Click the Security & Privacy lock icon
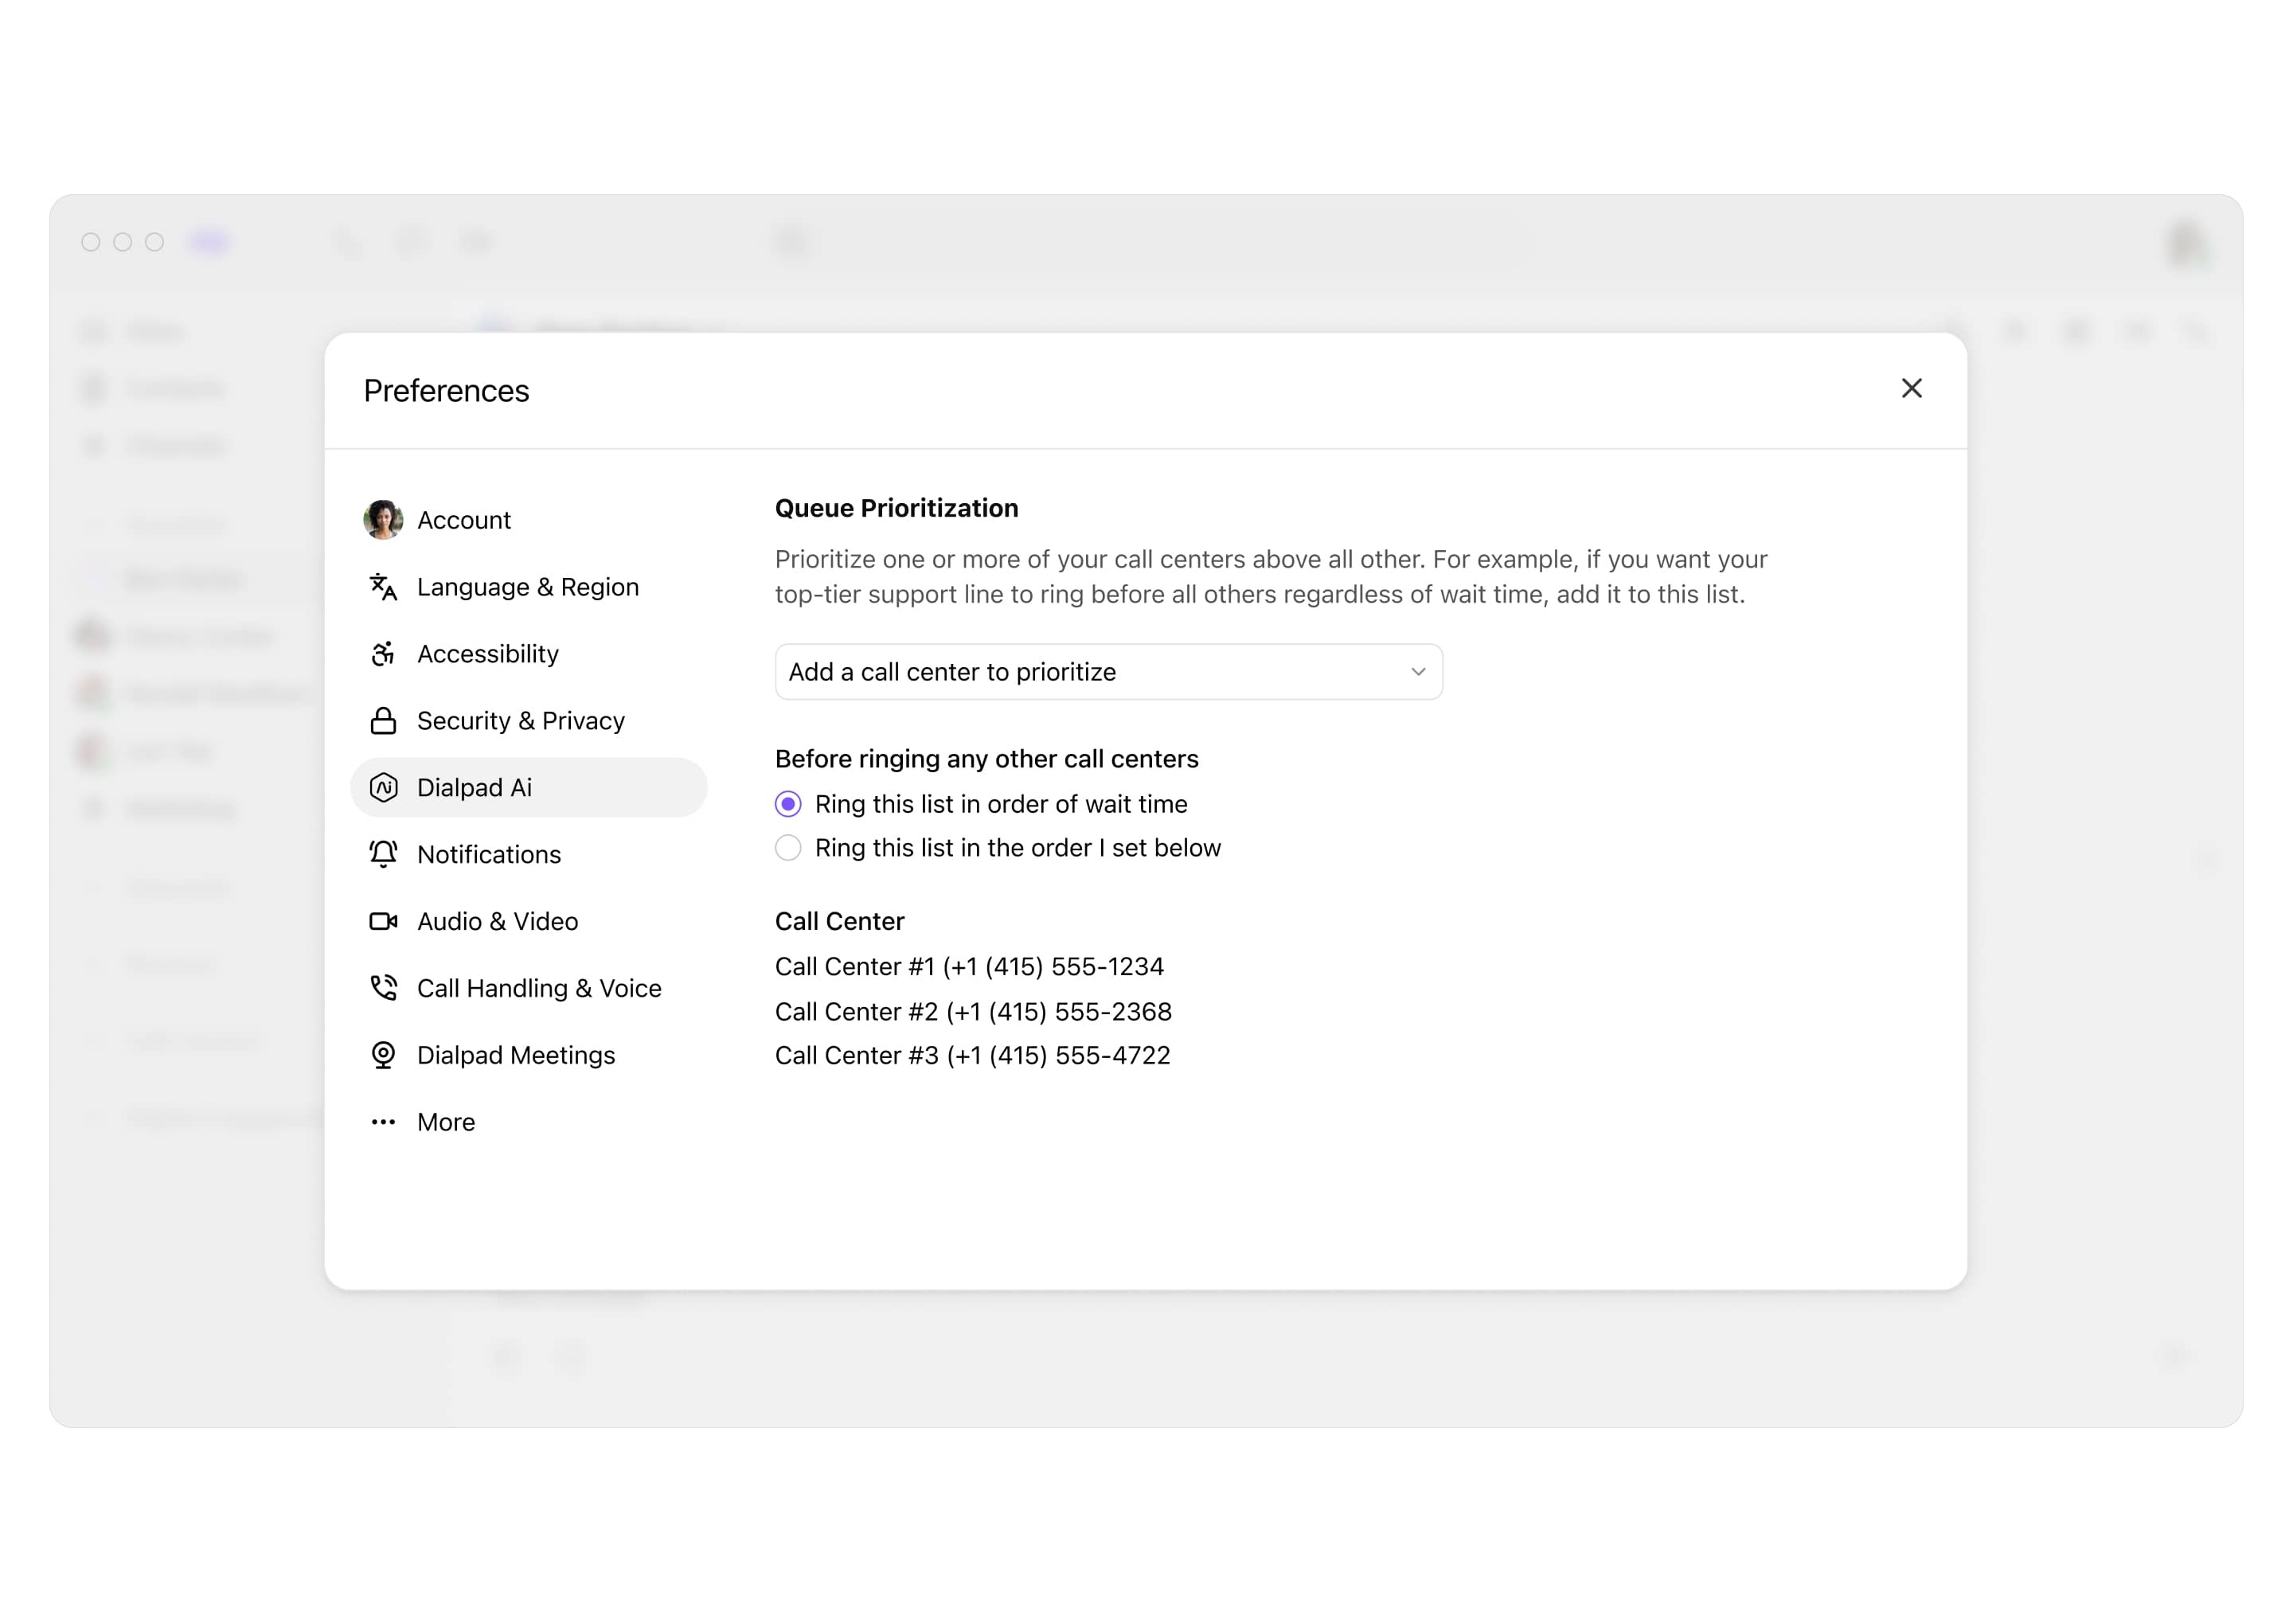 coord(383,721)
